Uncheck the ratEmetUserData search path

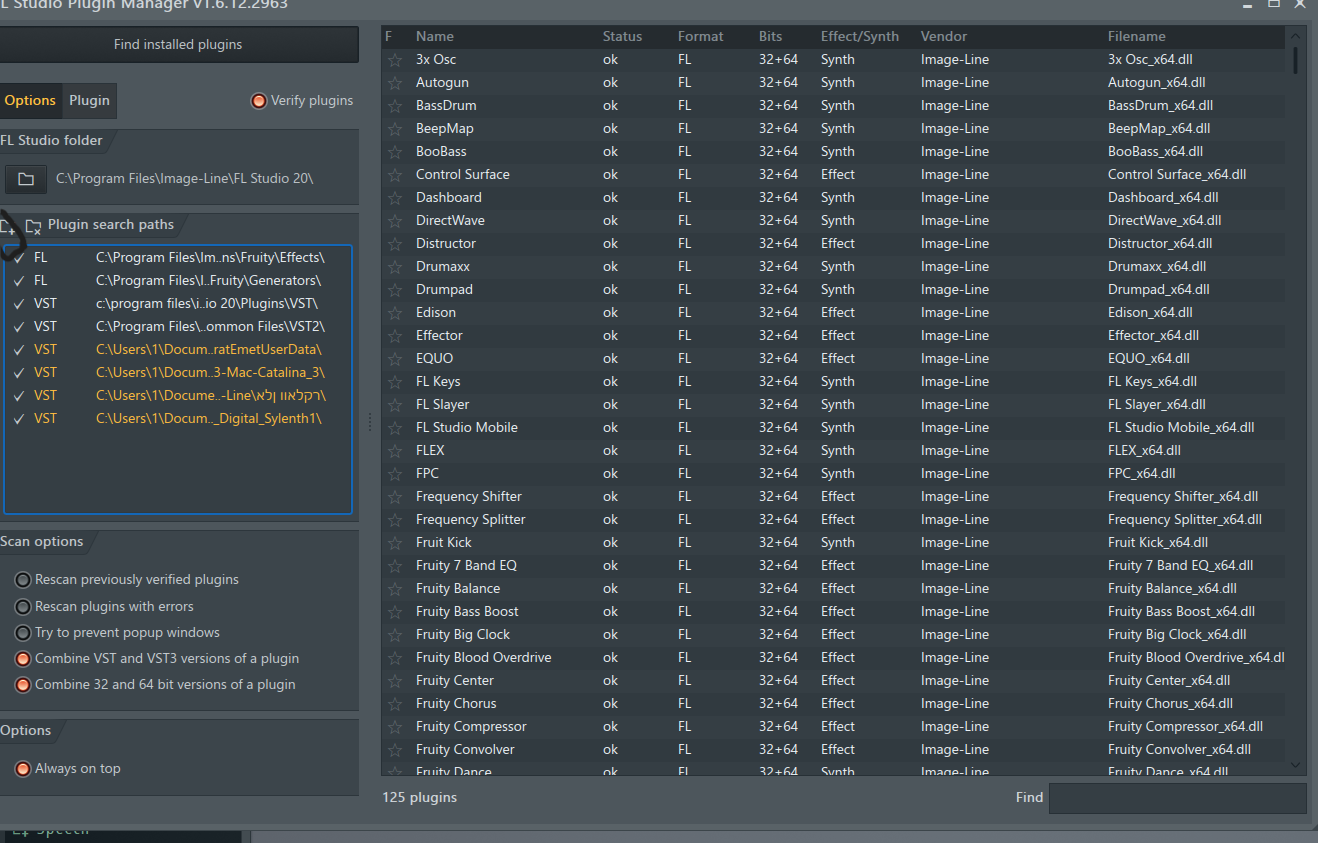19,350
